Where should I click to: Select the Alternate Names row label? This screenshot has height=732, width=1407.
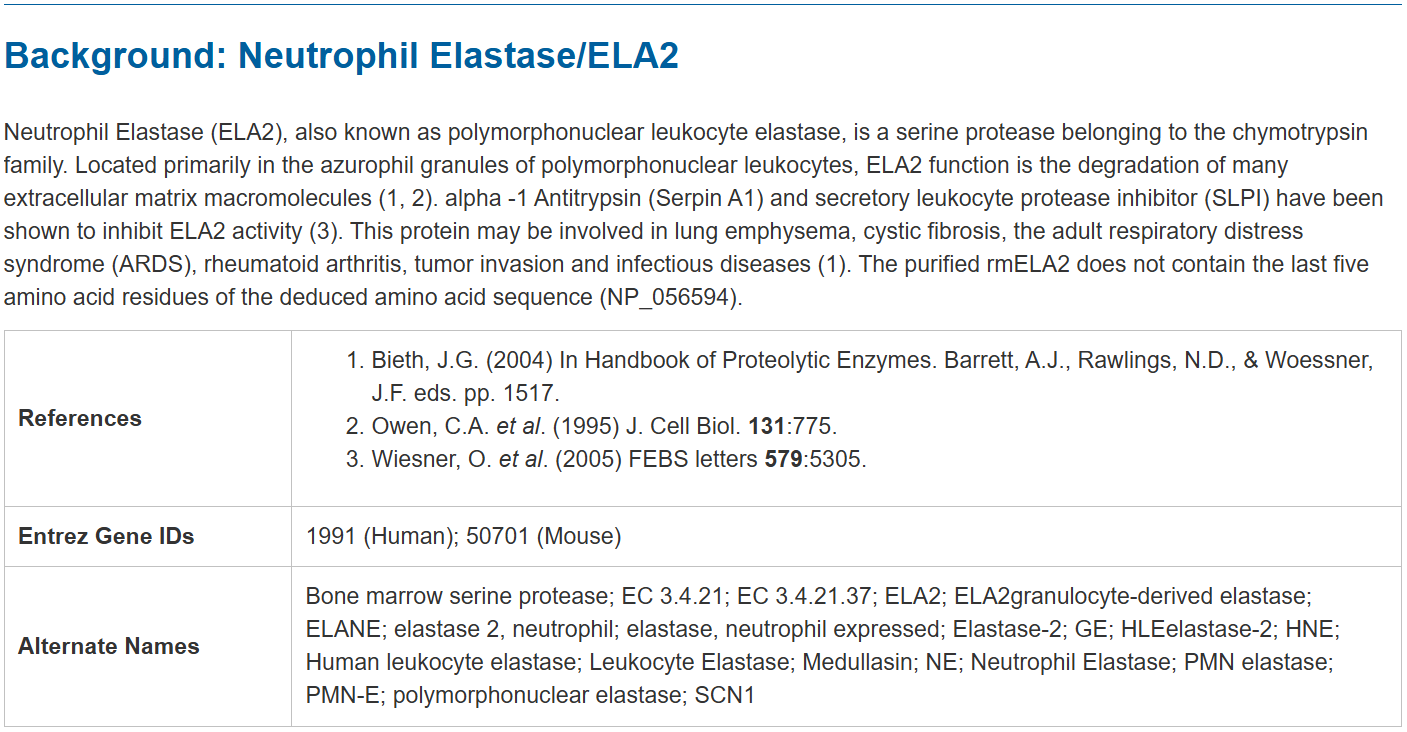[x=109, y=646]
